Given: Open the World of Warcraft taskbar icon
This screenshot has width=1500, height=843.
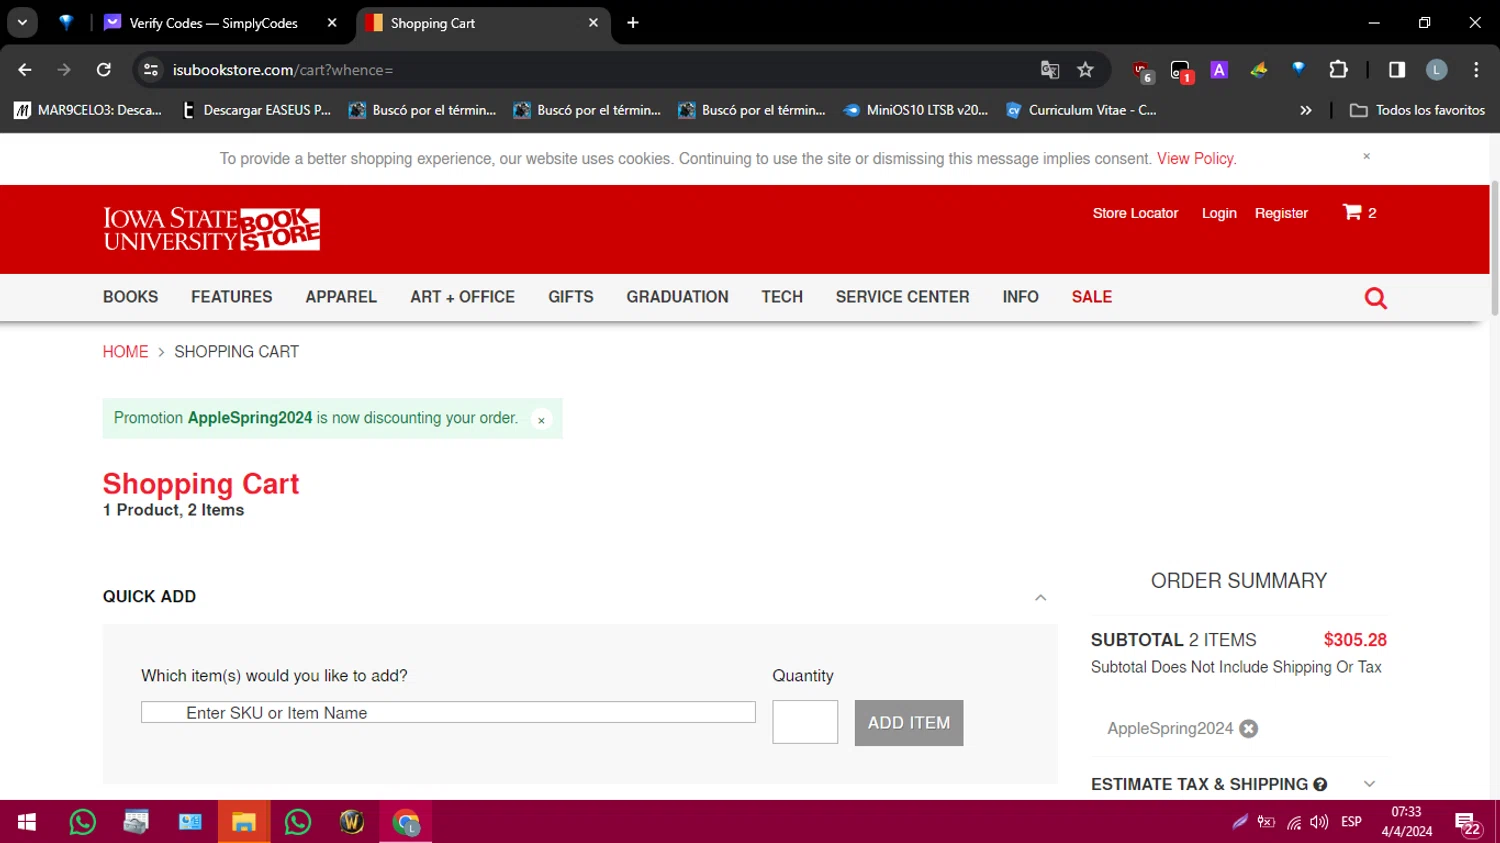Looking at the screenshot, I should point(352,822).
